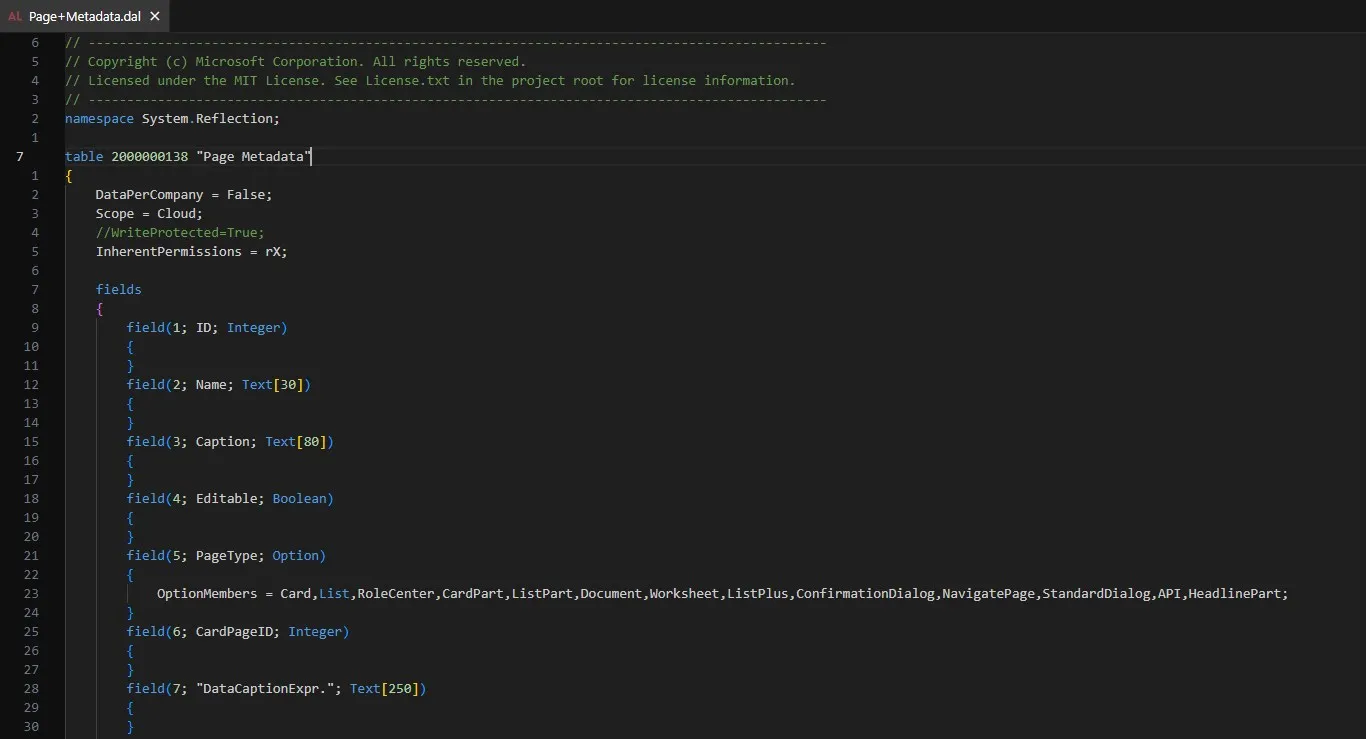1366x739 pixels.
Task: Click the Licensed under the MIT License comment
Action: click(430, 80)
